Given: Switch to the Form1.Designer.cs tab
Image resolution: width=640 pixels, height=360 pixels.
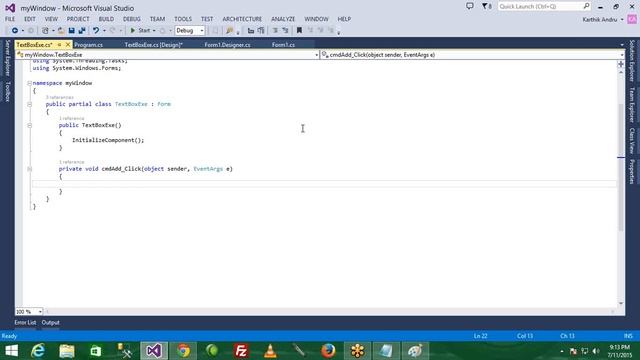Looking at the screenshot, I should (x=227, y=45).
